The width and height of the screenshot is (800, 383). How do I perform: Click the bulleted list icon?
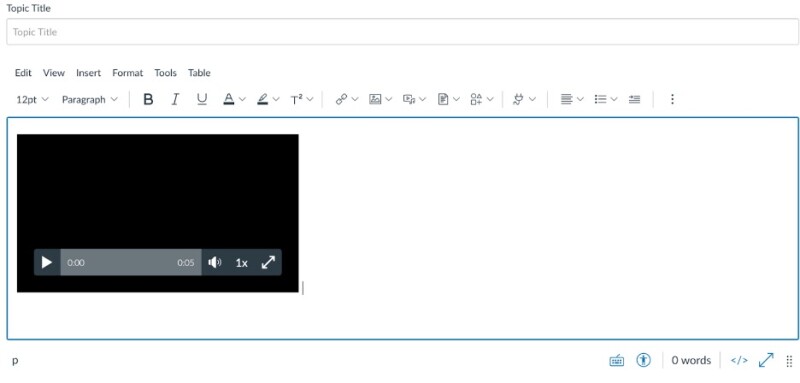click(x=600, y=99)
